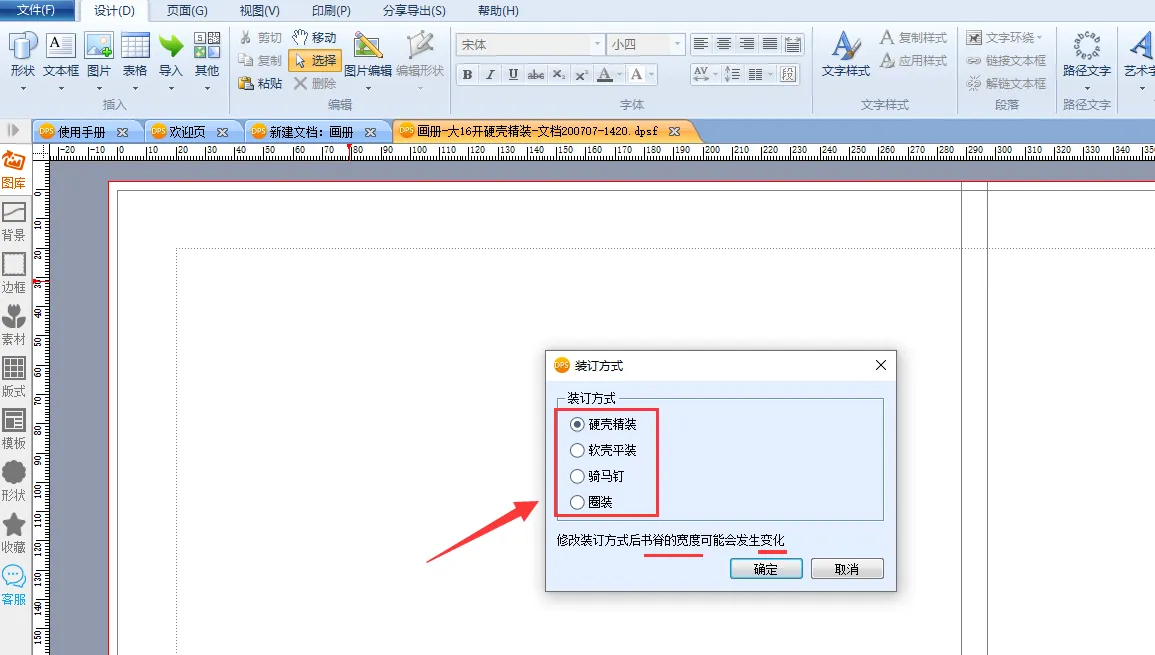Viewport: 1155px width, 655px height.
Task: Click the 删除 delete tool
Action: (x=315, y=83)
